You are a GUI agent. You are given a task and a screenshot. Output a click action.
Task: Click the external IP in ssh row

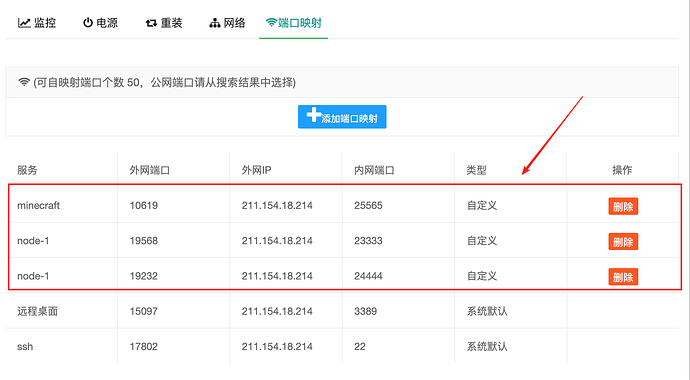pyautogui.click(x=277, y=346)
